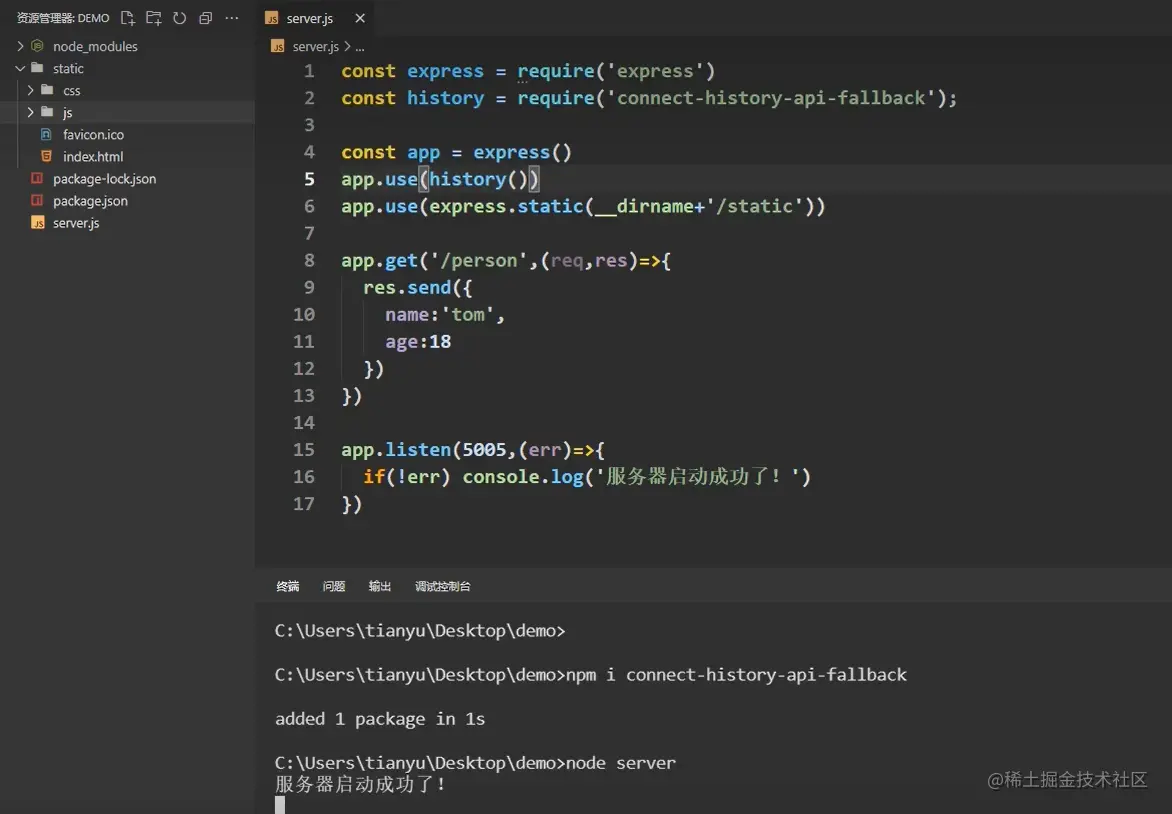Click the css folder icon
The height and width of the screenshot is (814, 1172).
pyautogui.click(x=47, y=90)
